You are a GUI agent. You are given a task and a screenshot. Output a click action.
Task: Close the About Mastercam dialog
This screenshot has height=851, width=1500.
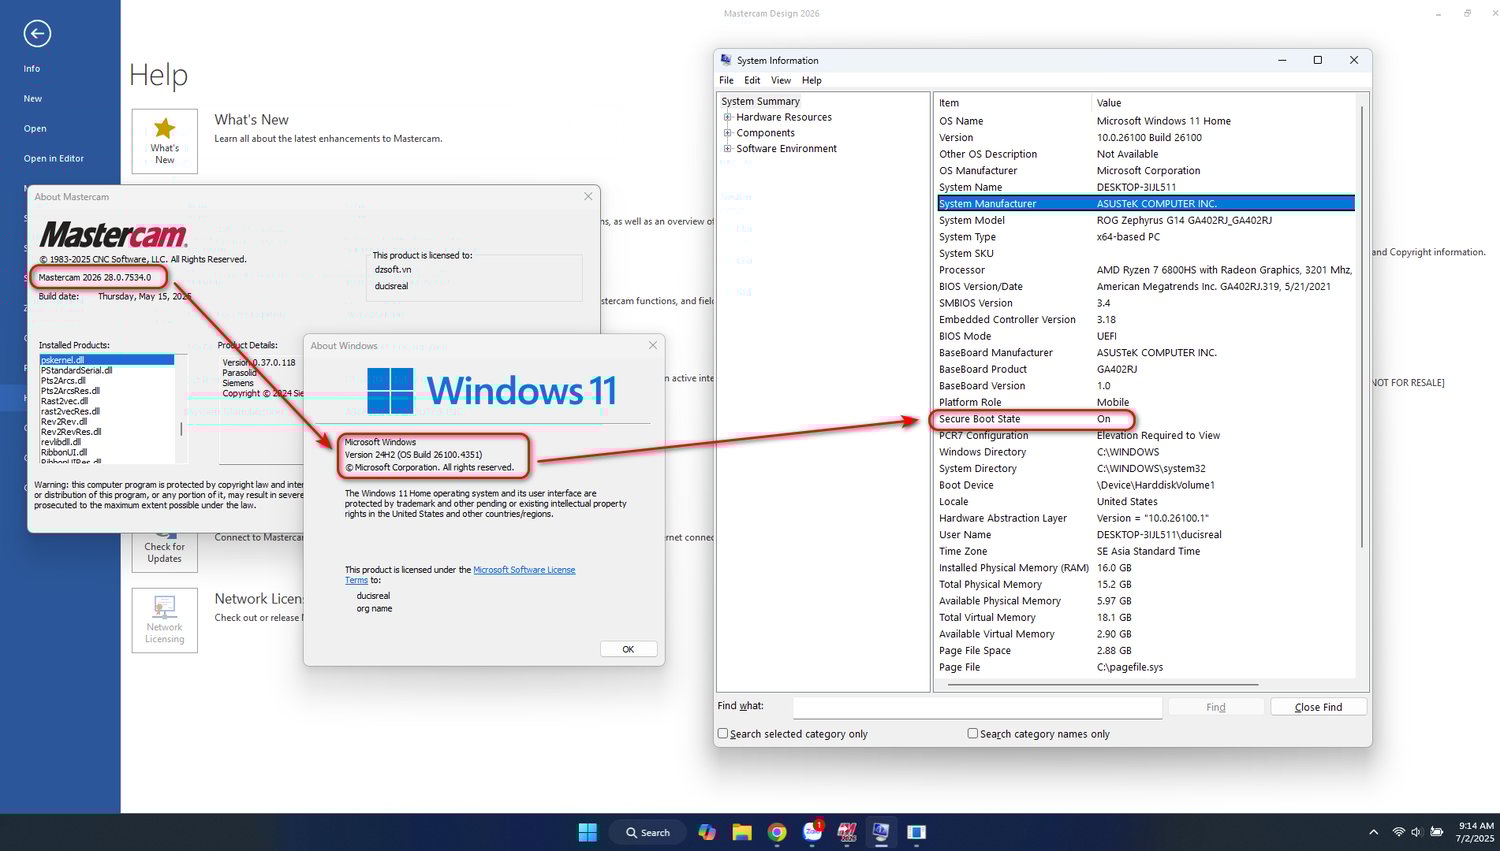[x=588, y=196]
